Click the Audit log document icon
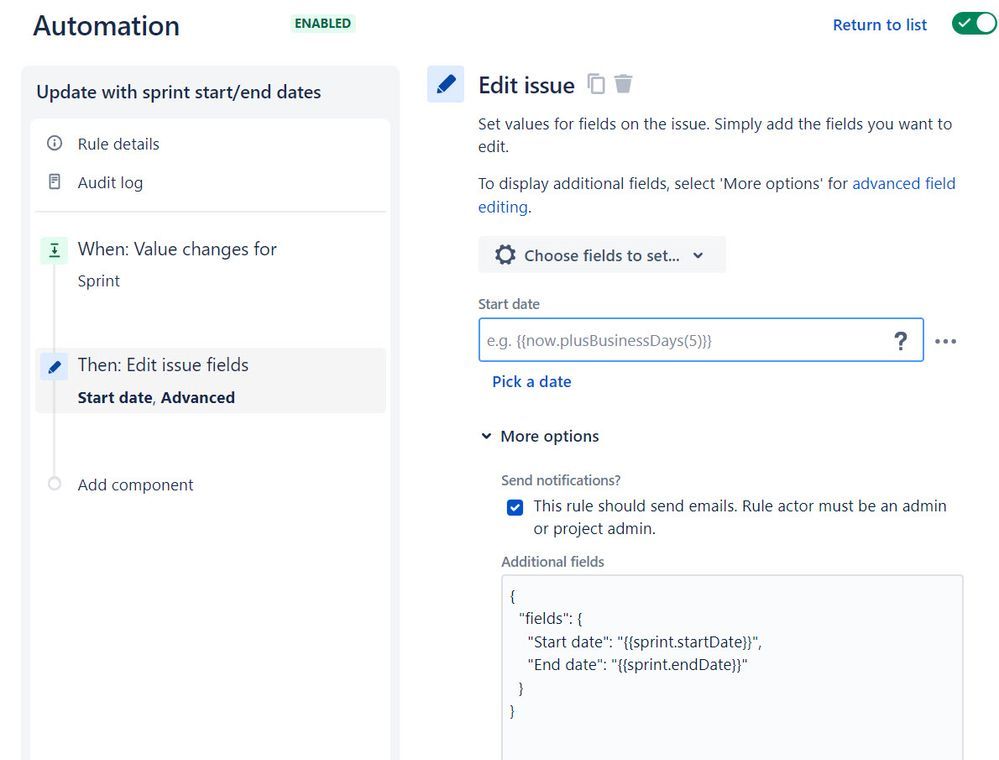 [54, 182]
